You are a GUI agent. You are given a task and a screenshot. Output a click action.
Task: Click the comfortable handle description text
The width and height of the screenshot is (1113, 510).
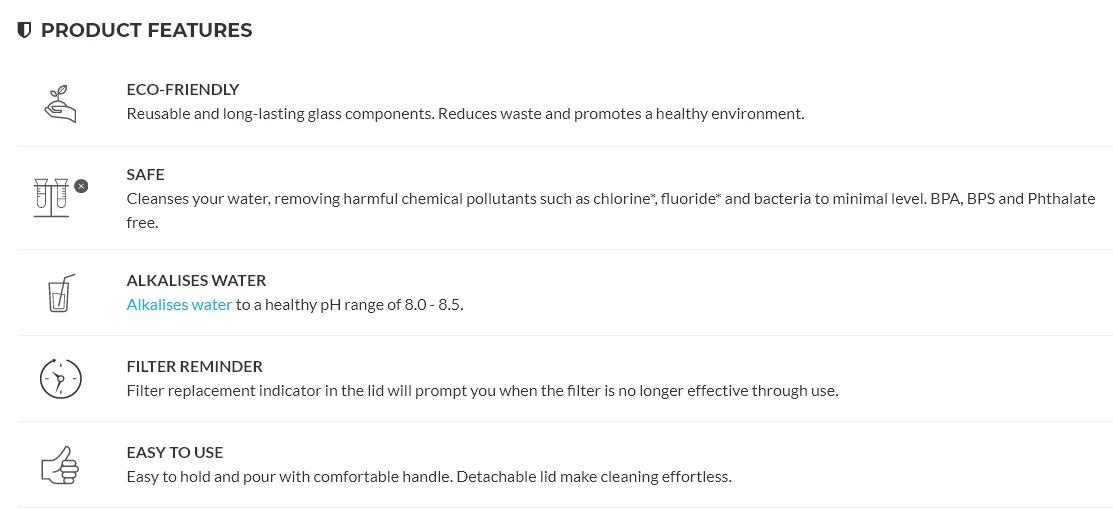(429, 476)
